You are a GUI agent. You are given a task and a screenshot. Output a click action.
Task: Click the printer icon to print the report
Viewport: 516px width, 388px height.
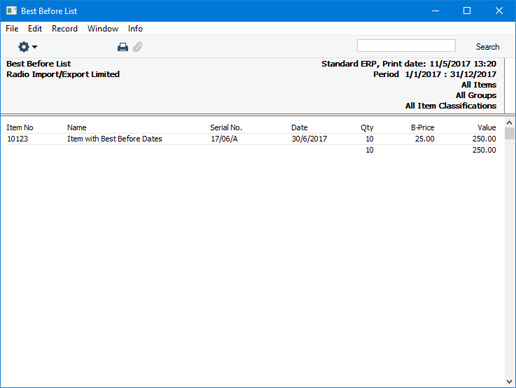coord(123,47)
